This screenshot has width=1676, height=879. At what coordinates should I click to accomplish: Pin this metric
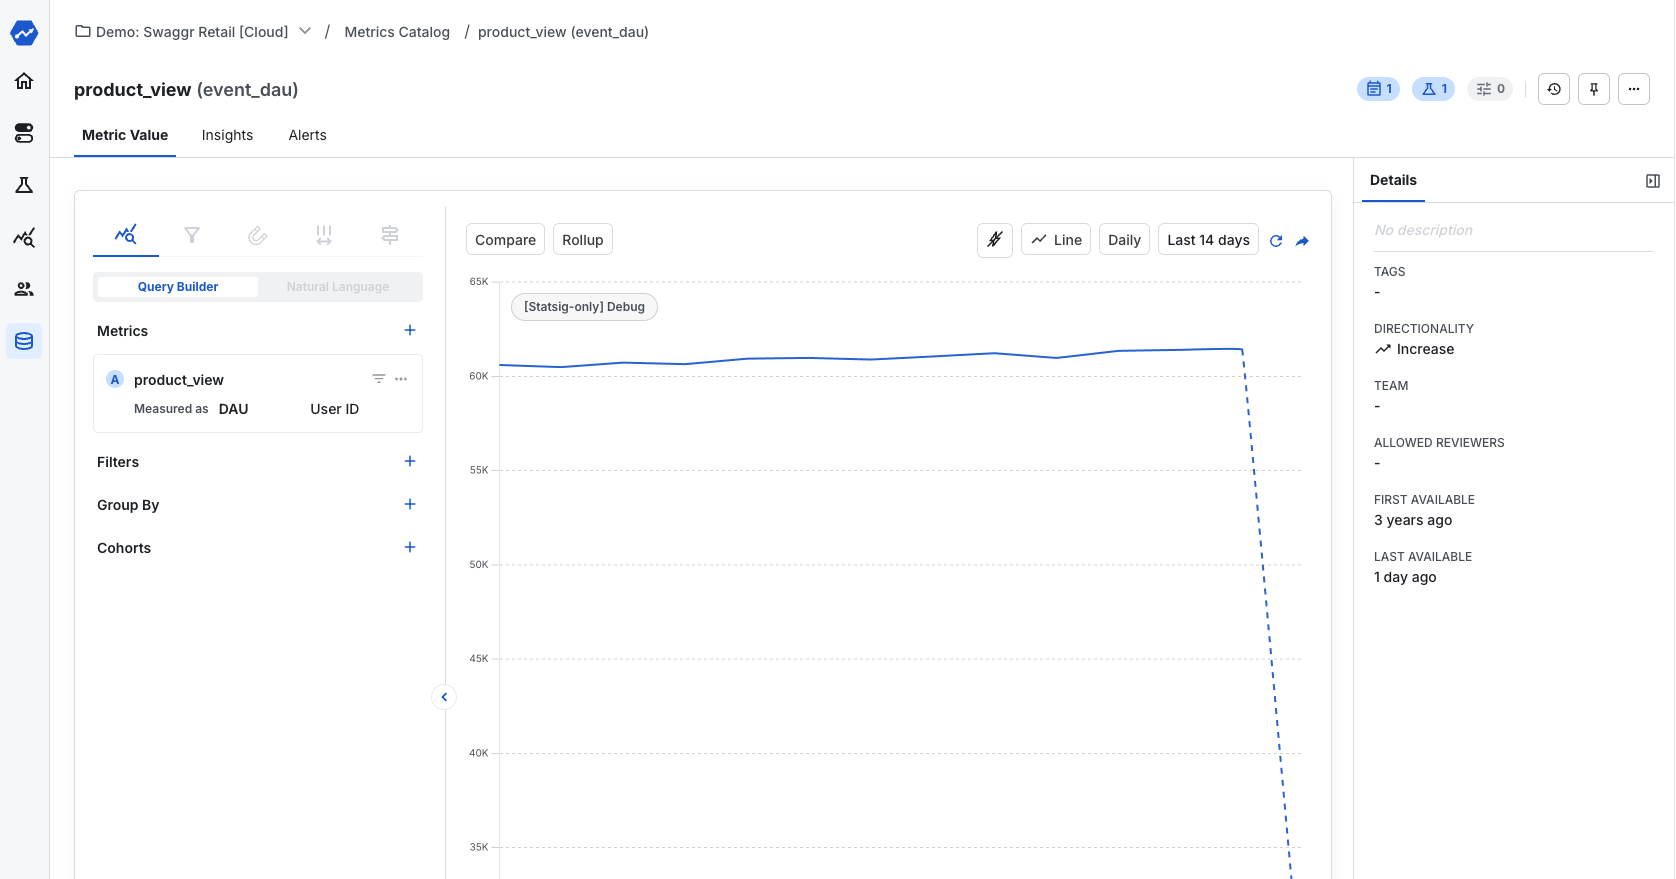[x=1594, y=89]
